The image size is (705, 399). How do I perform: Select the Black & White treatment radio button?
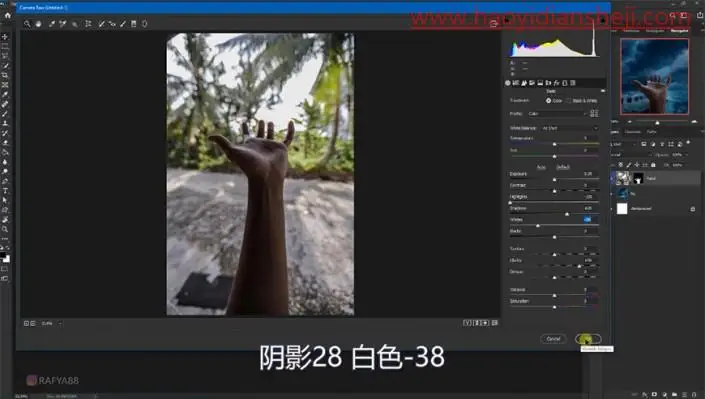(569, 101)
